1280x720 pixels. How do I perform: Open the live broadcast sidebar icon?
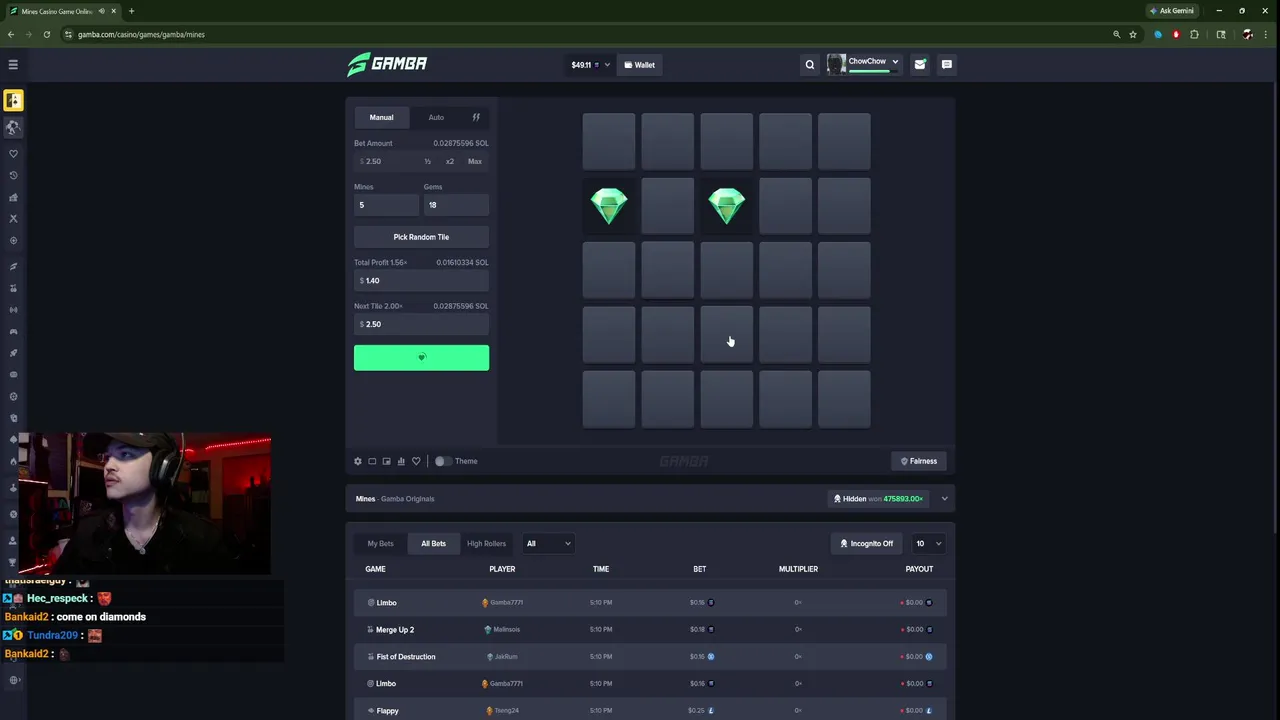(x=13, y=310)
